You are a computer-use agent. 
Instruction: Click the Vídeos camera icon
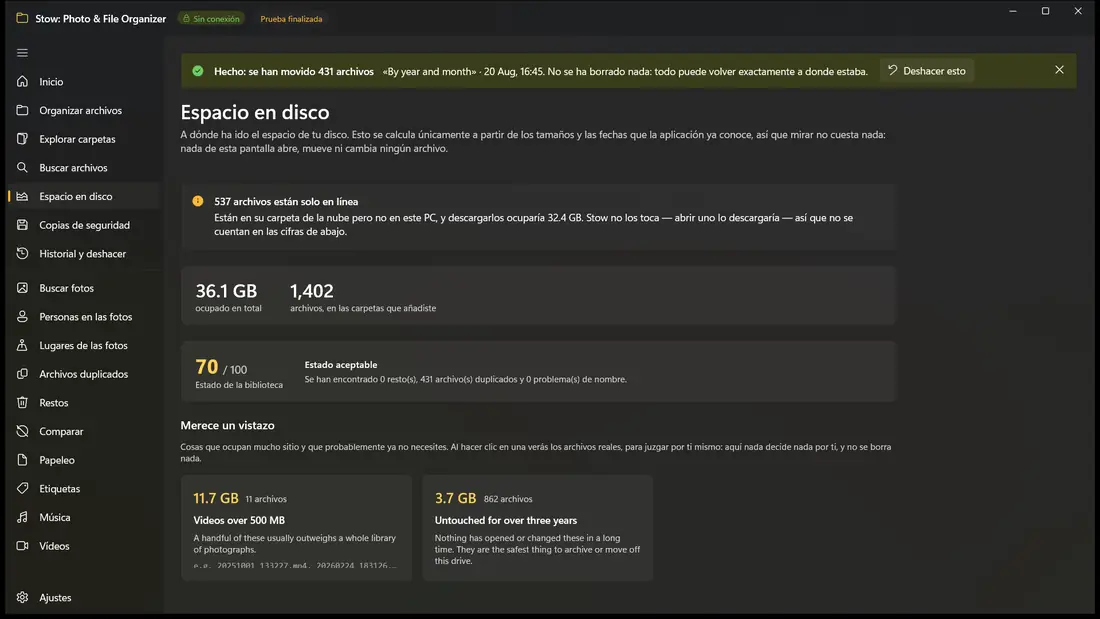[x=22, y=545]
